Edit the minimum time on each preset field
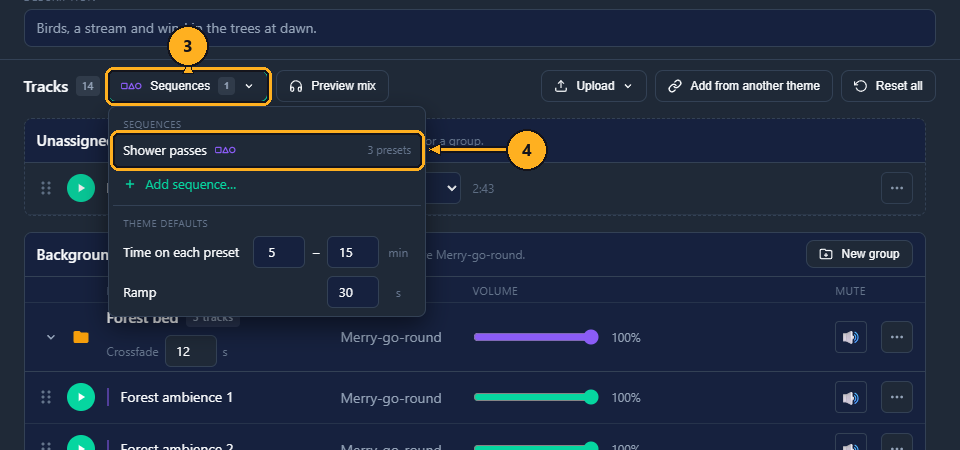 279,252
